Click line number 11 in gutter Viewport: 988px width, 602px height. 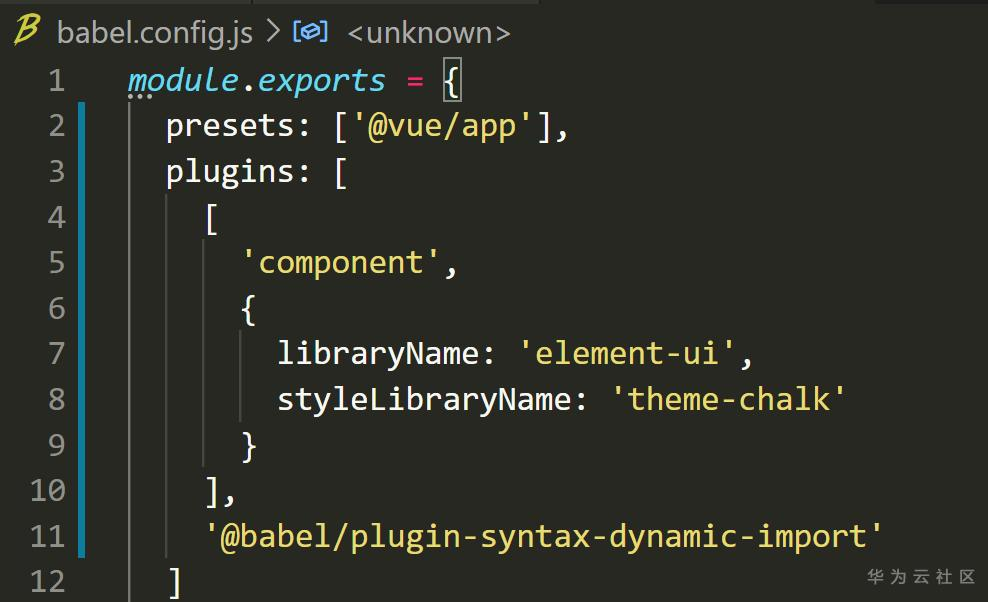point(48,536)
